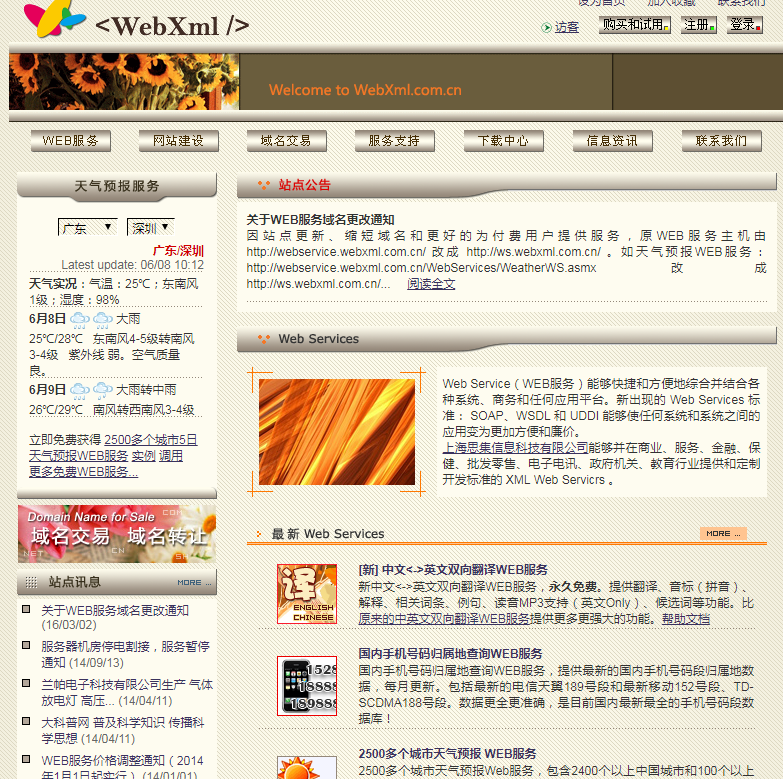This screenshot has width=783, height=779.
Task: Click the green arrow icon beside 访客
Action: (x=546, y=27)
